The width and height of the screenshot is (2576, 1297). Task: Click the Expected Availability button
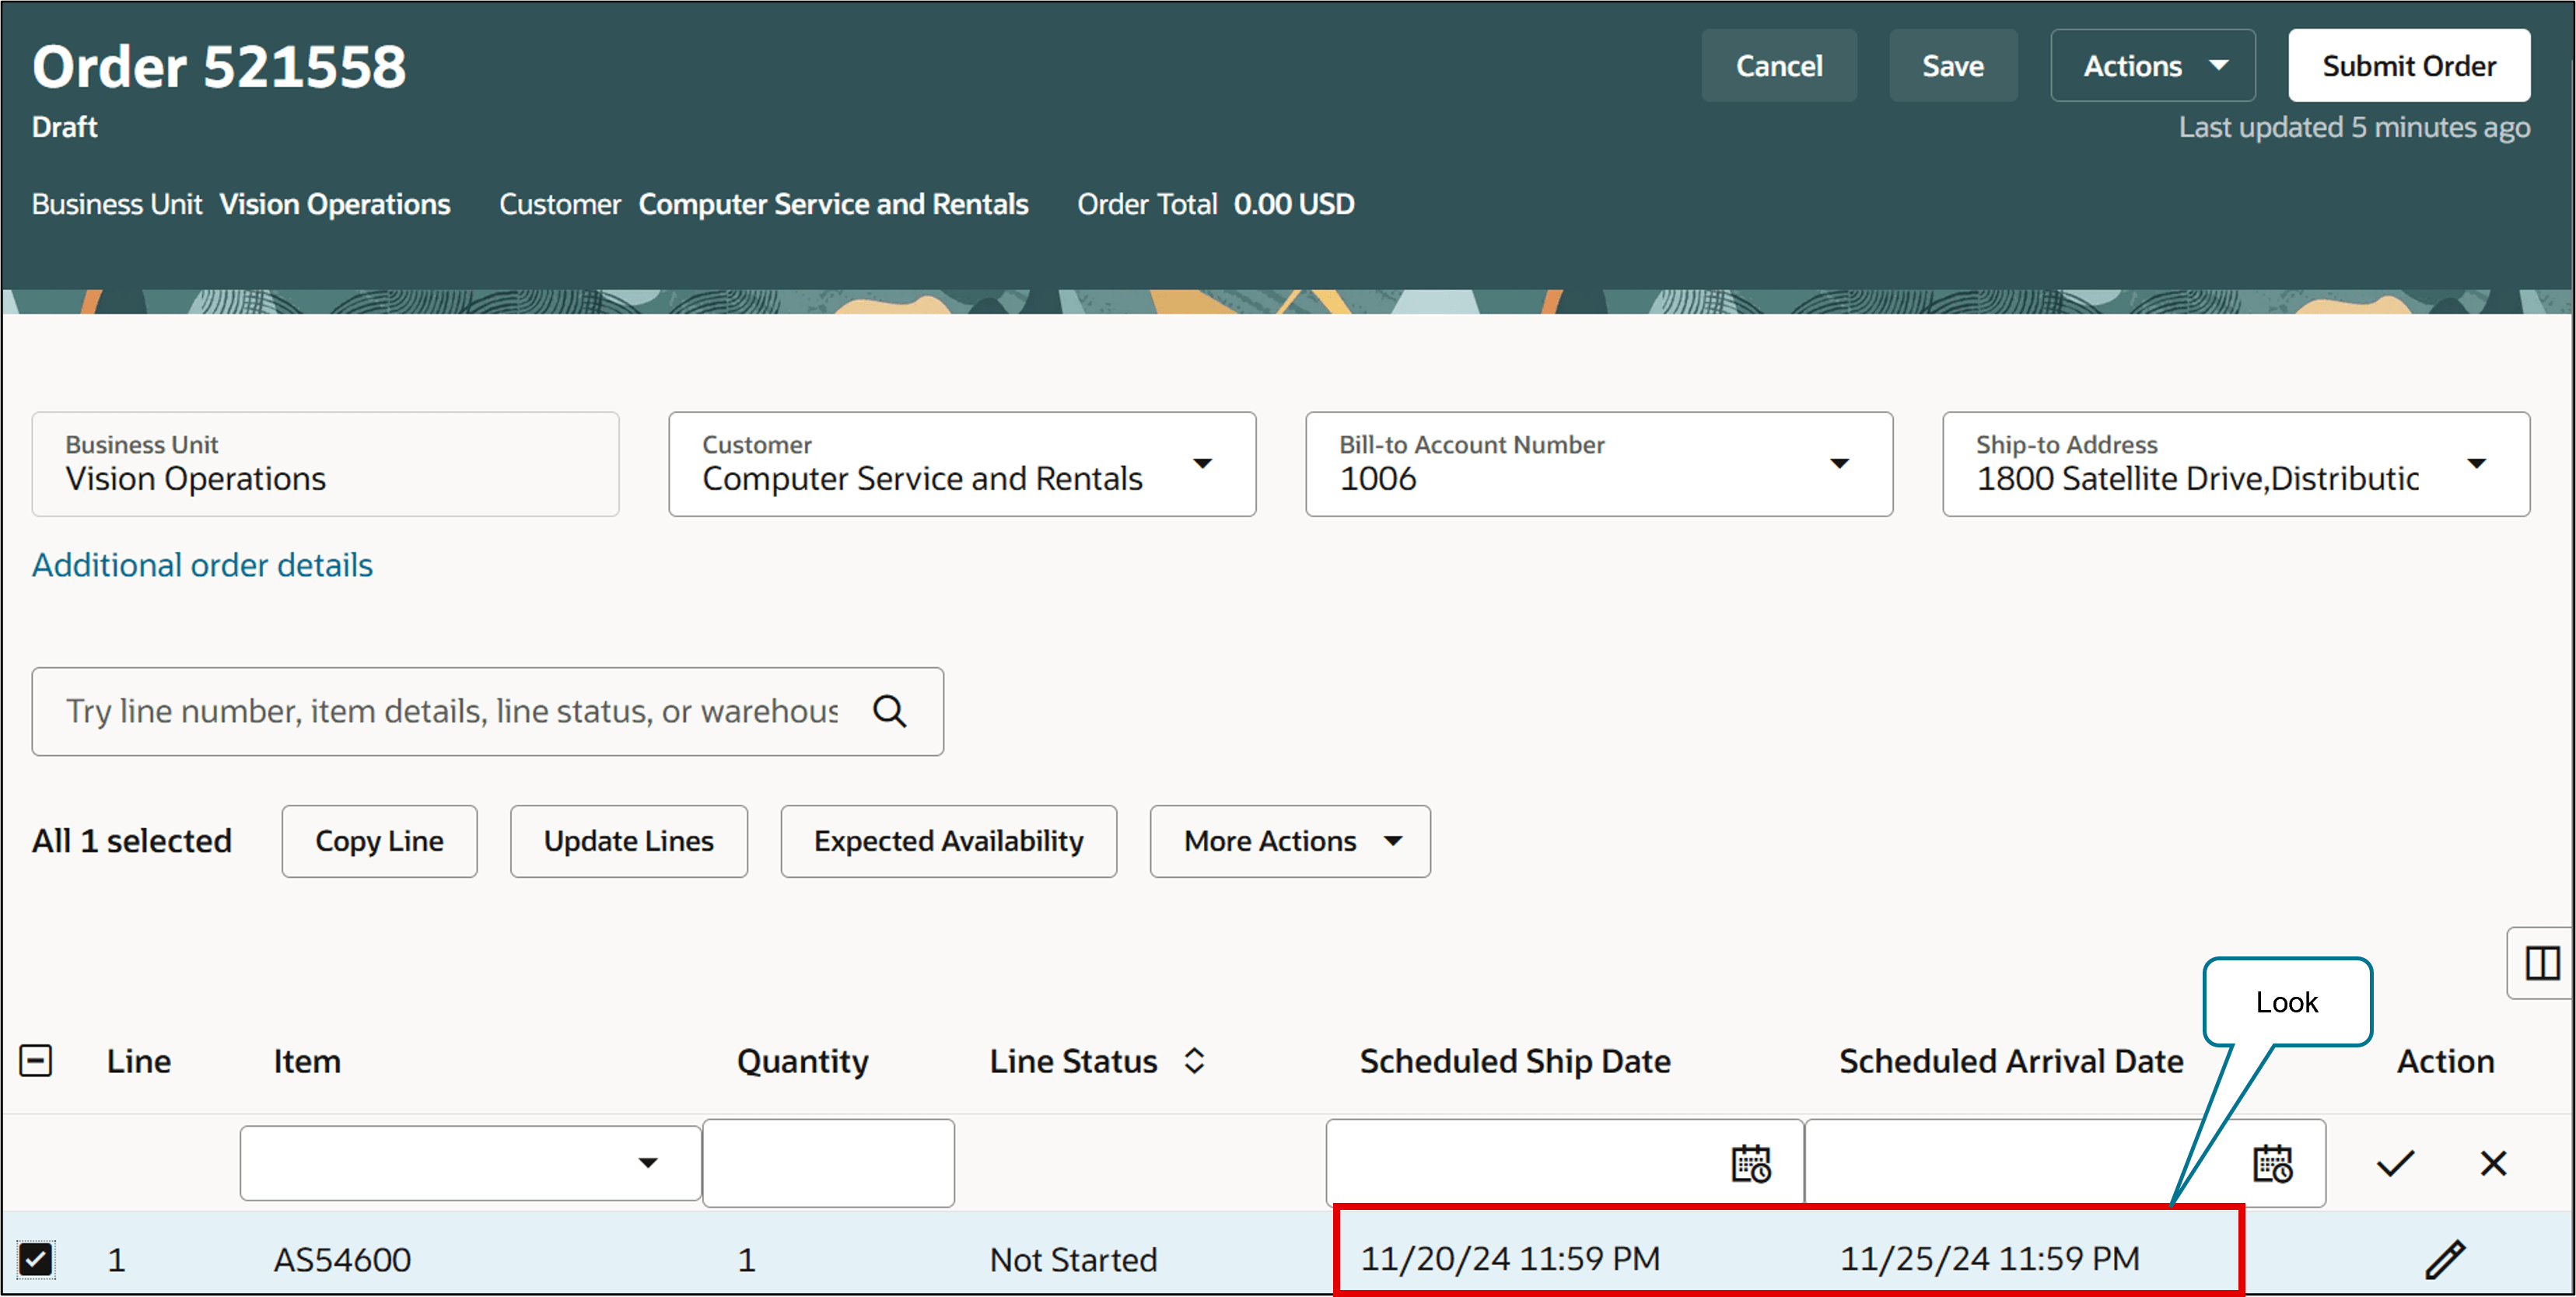click(x=947, y=841)
